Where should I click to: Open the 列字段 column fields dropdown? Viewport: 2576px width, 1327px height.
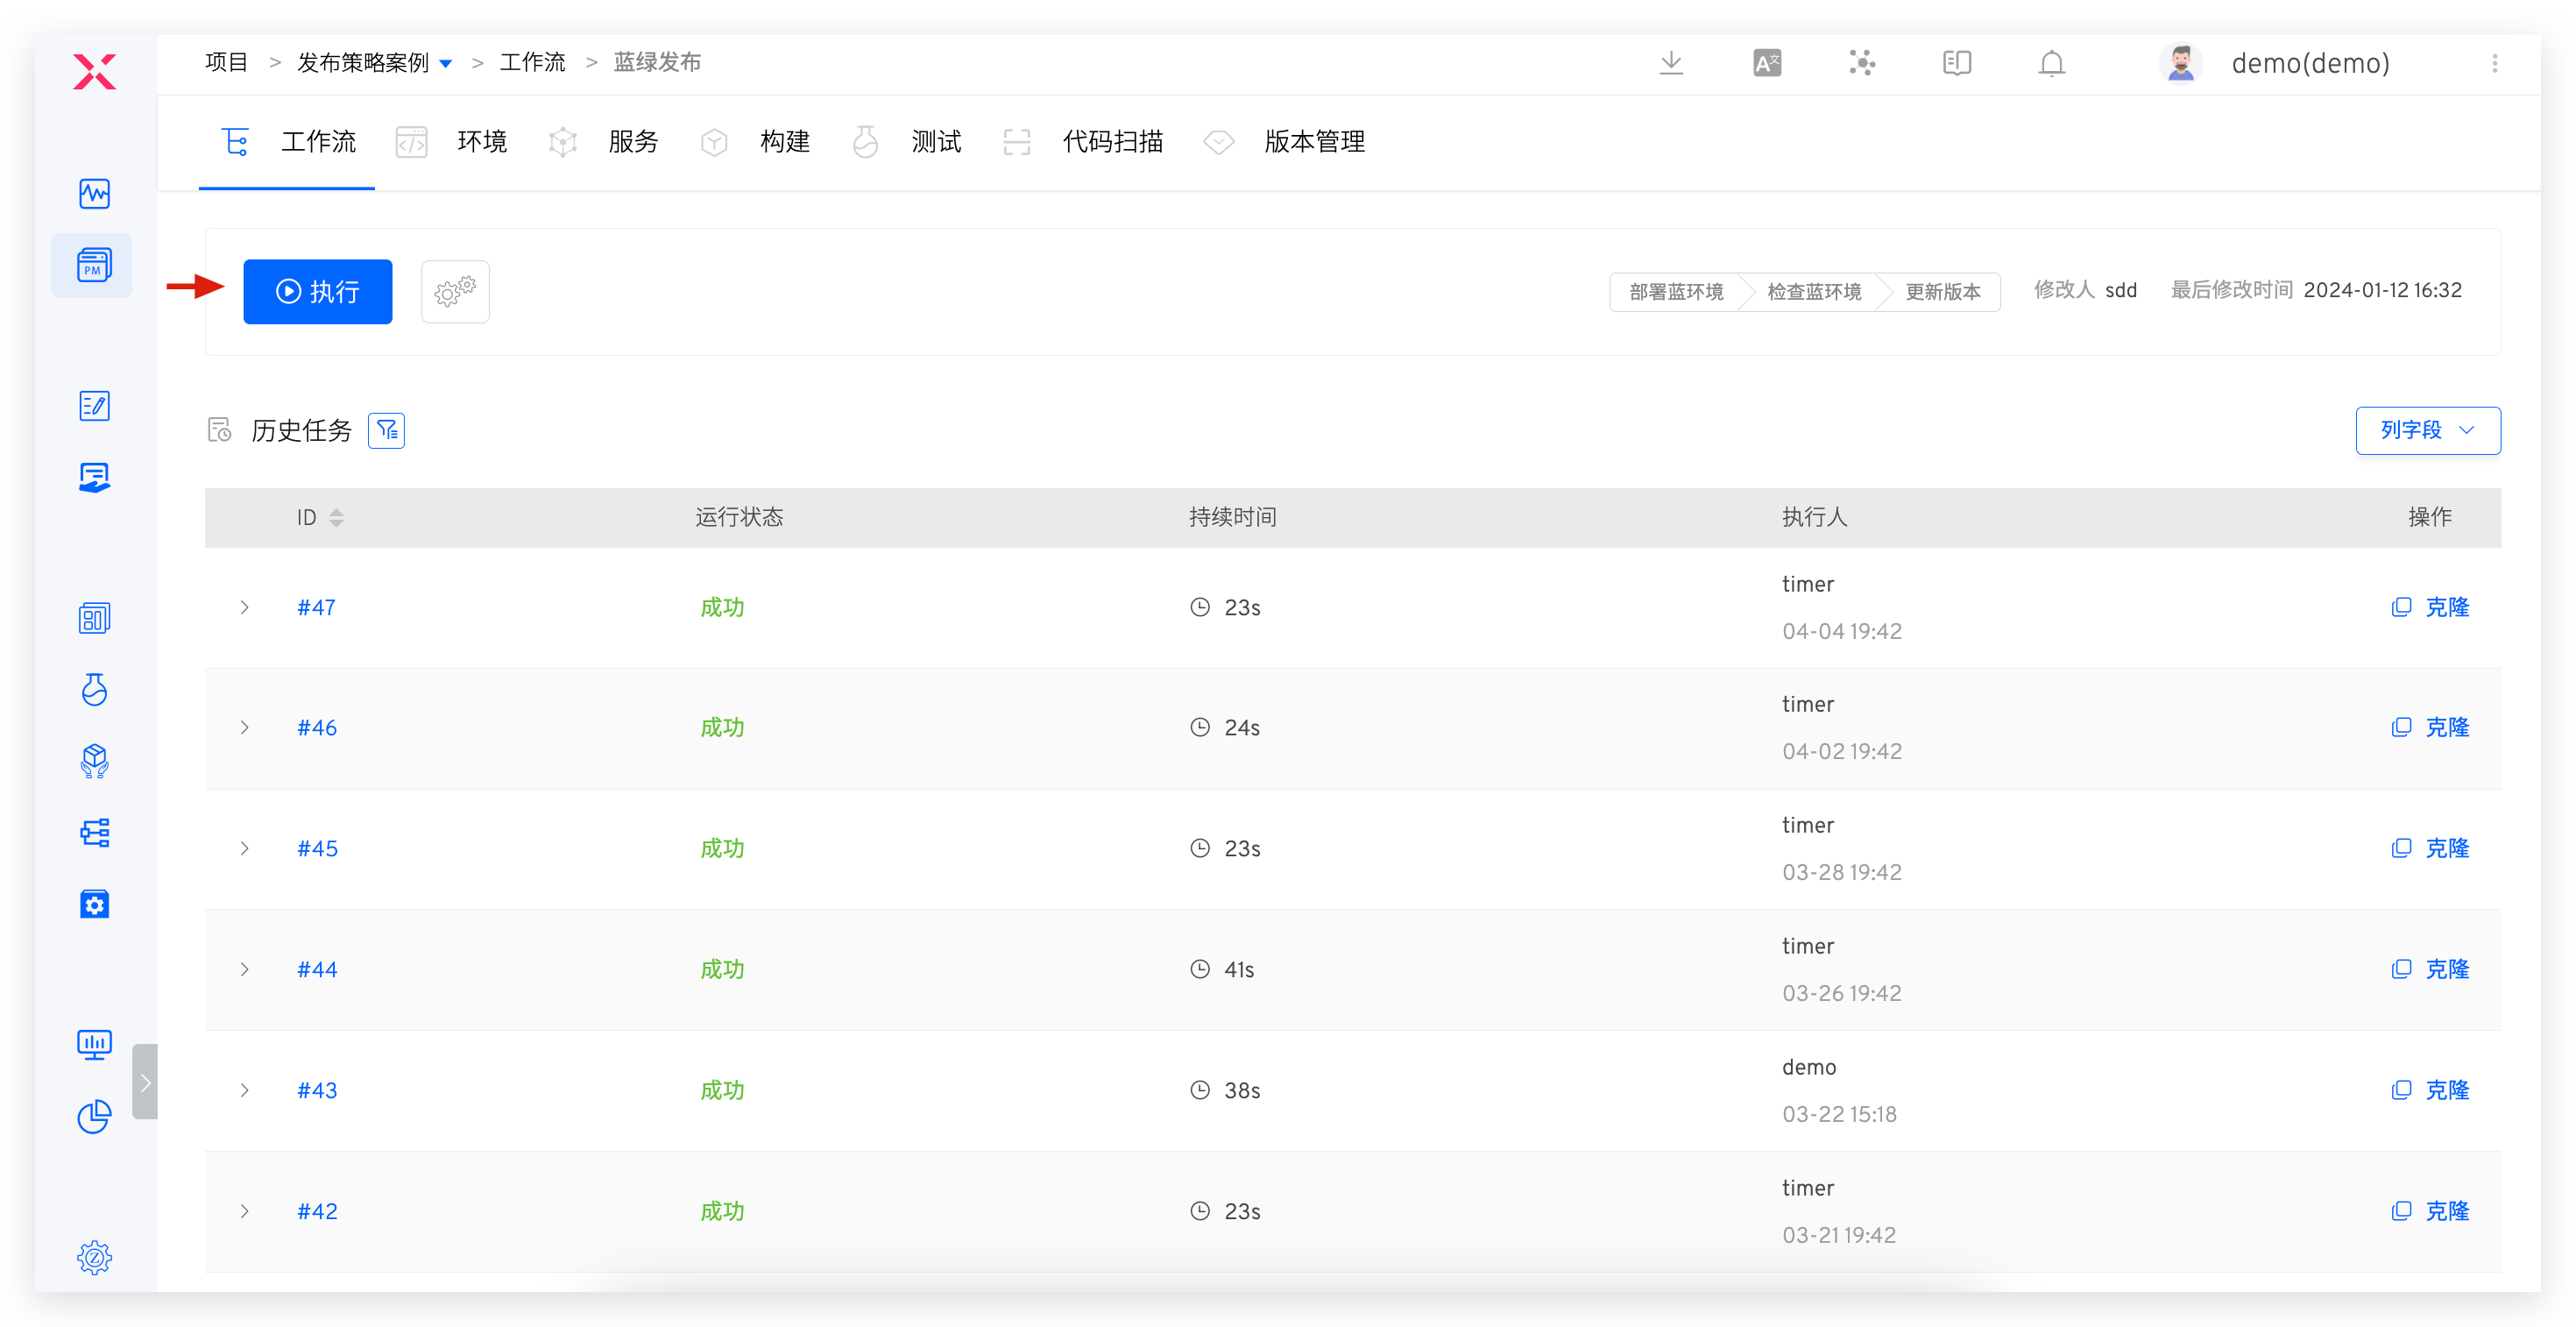coord(2428,430)
